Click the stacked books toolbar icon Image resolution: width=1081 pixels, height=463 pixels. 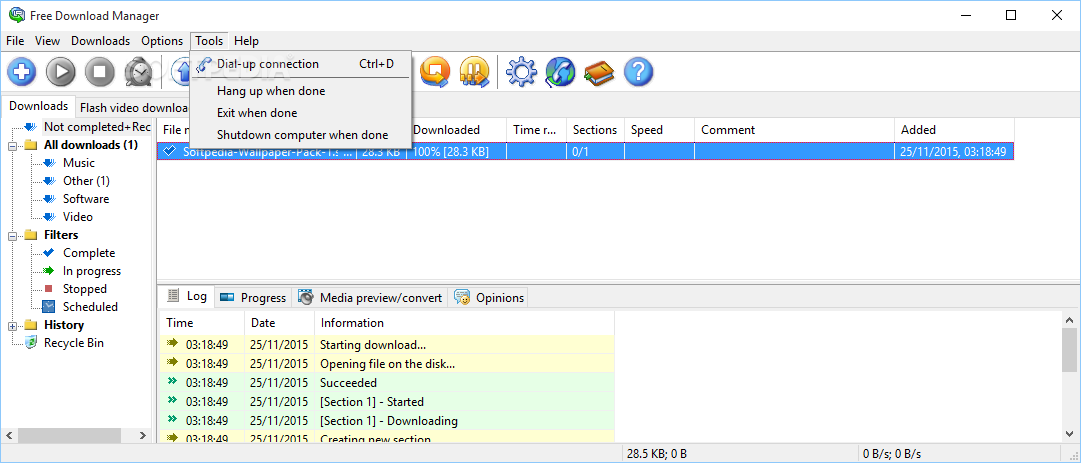tap(599, 71)
